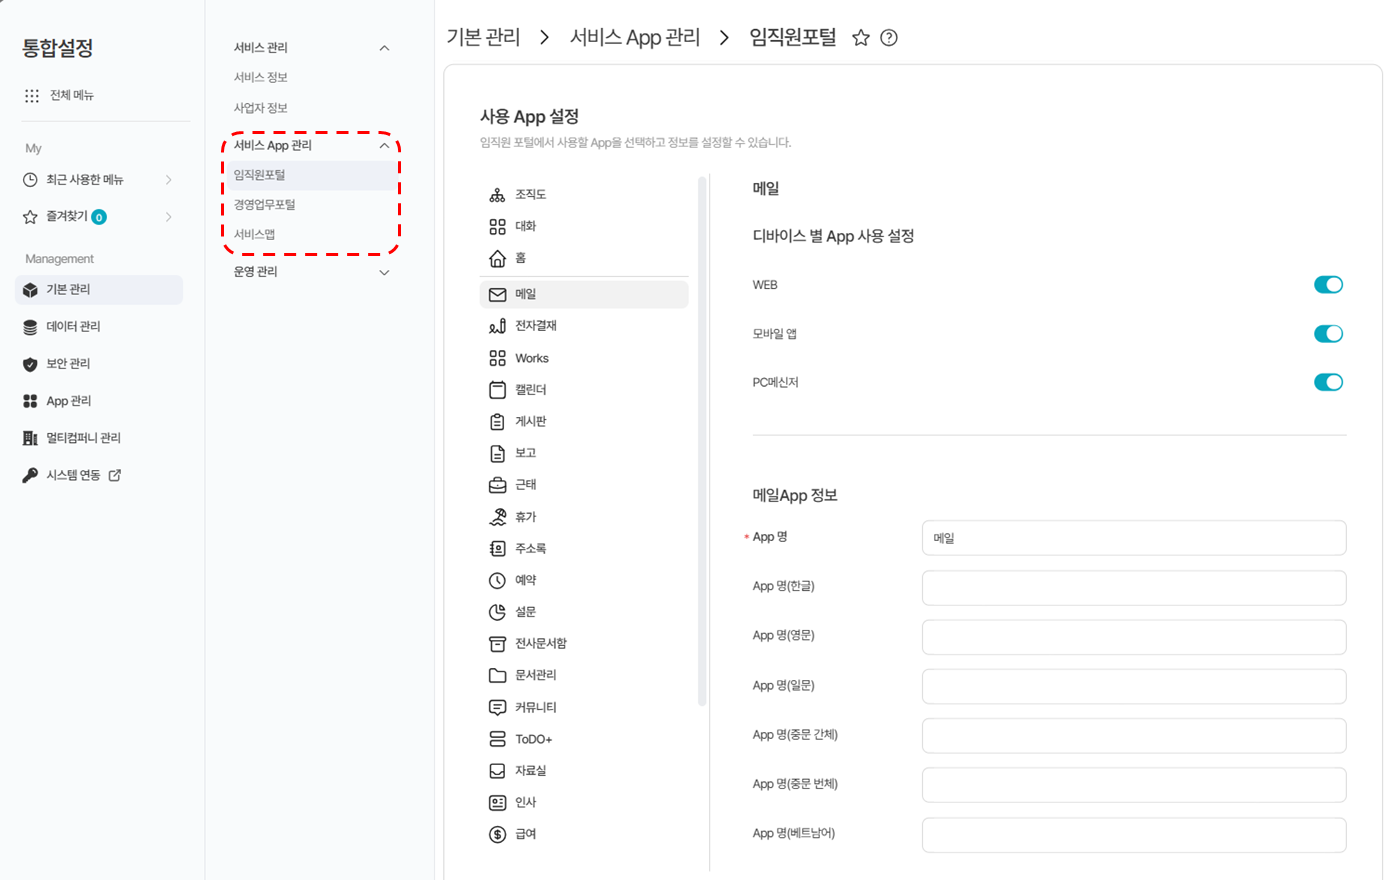Click the app list vertical scrollbar
Screen dimensions: 1397x880
point(702,440)
